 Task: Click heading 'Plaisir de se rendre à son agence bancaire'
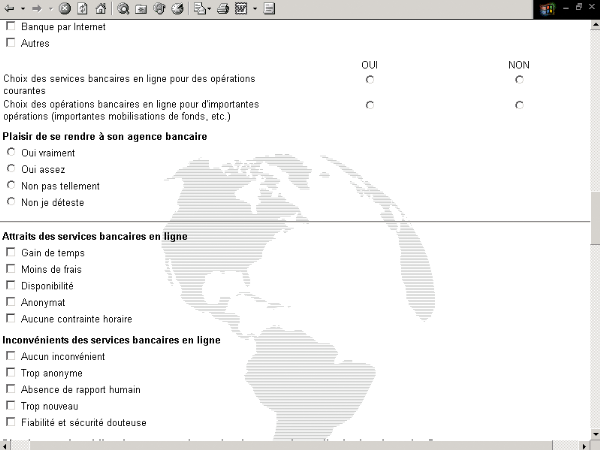pyautogui.click(x=105, y=137)
